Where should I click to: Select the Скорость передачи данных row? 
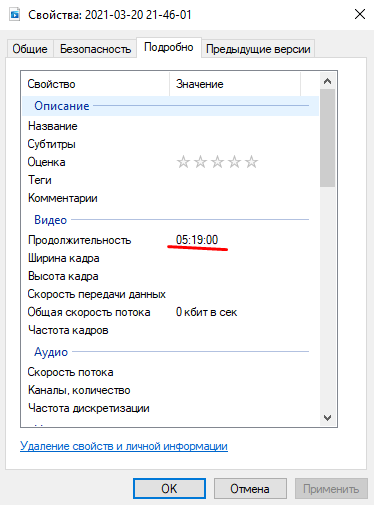pyautogui.click(x=170, y=294)
